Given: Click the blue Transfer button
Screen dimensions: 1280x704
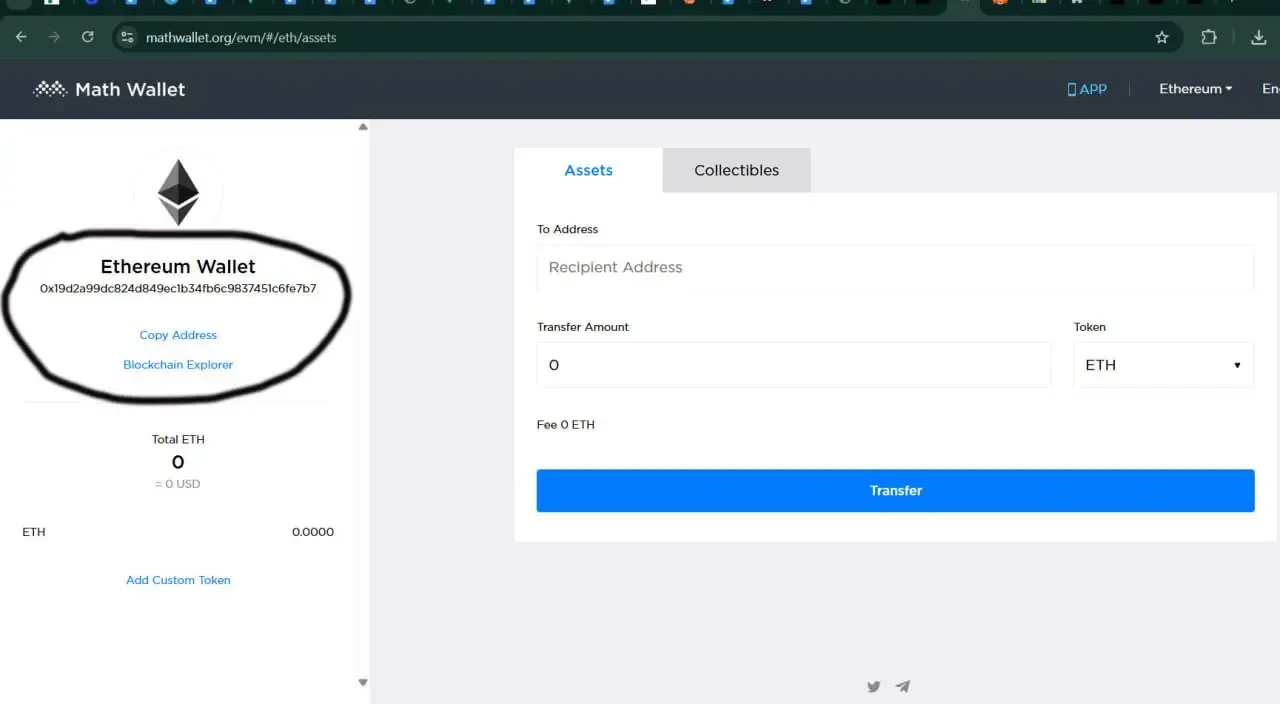Looking at the screenshot, I should (895, 491).
